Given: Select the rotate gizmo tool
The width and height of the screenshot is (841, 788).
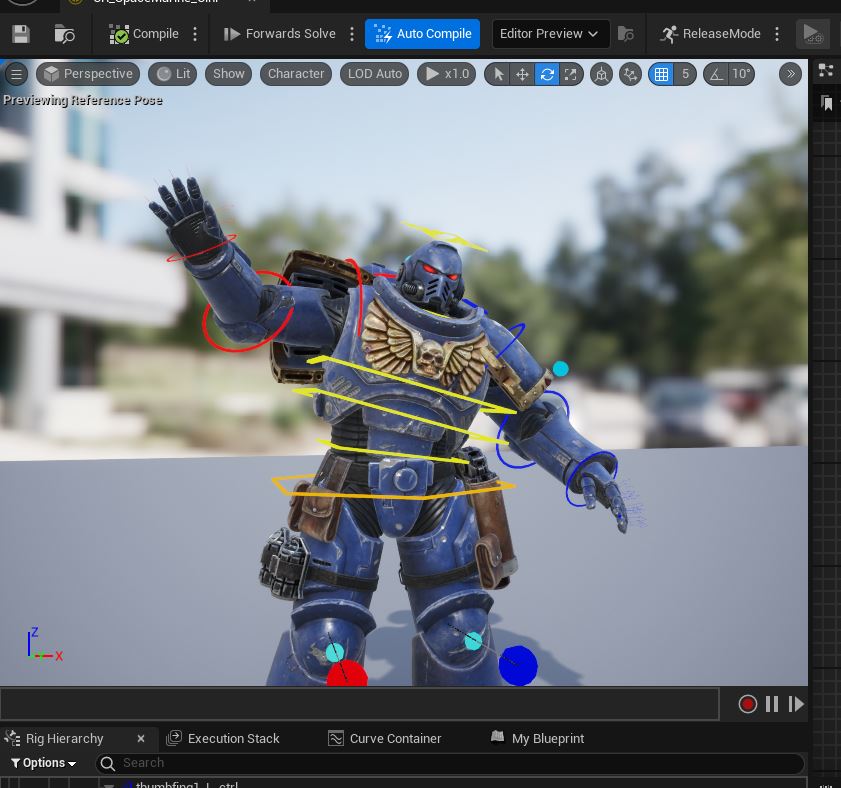Looking at the screenshot, I should (547, 74).
